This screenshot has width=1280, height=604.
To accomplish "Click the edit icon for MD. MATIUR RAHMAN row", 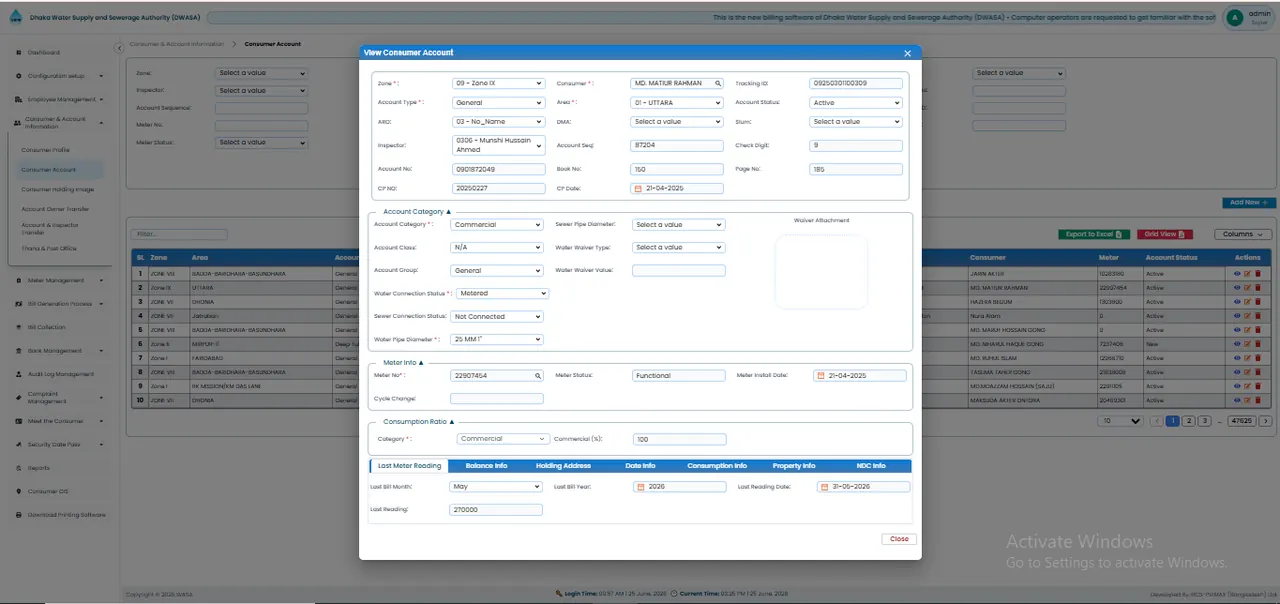I will (x=1247, y=288).
